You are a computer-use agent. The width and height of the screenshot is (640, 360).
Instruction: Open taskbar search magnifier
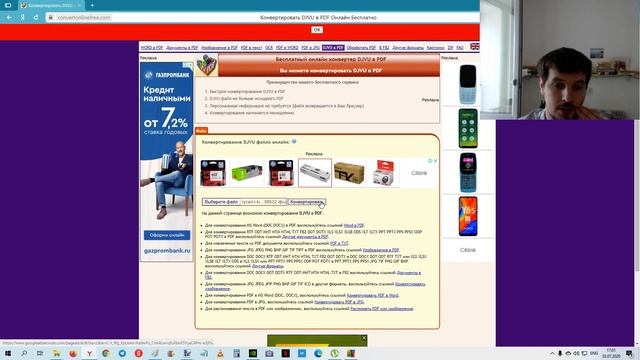[x=24, y=353]
